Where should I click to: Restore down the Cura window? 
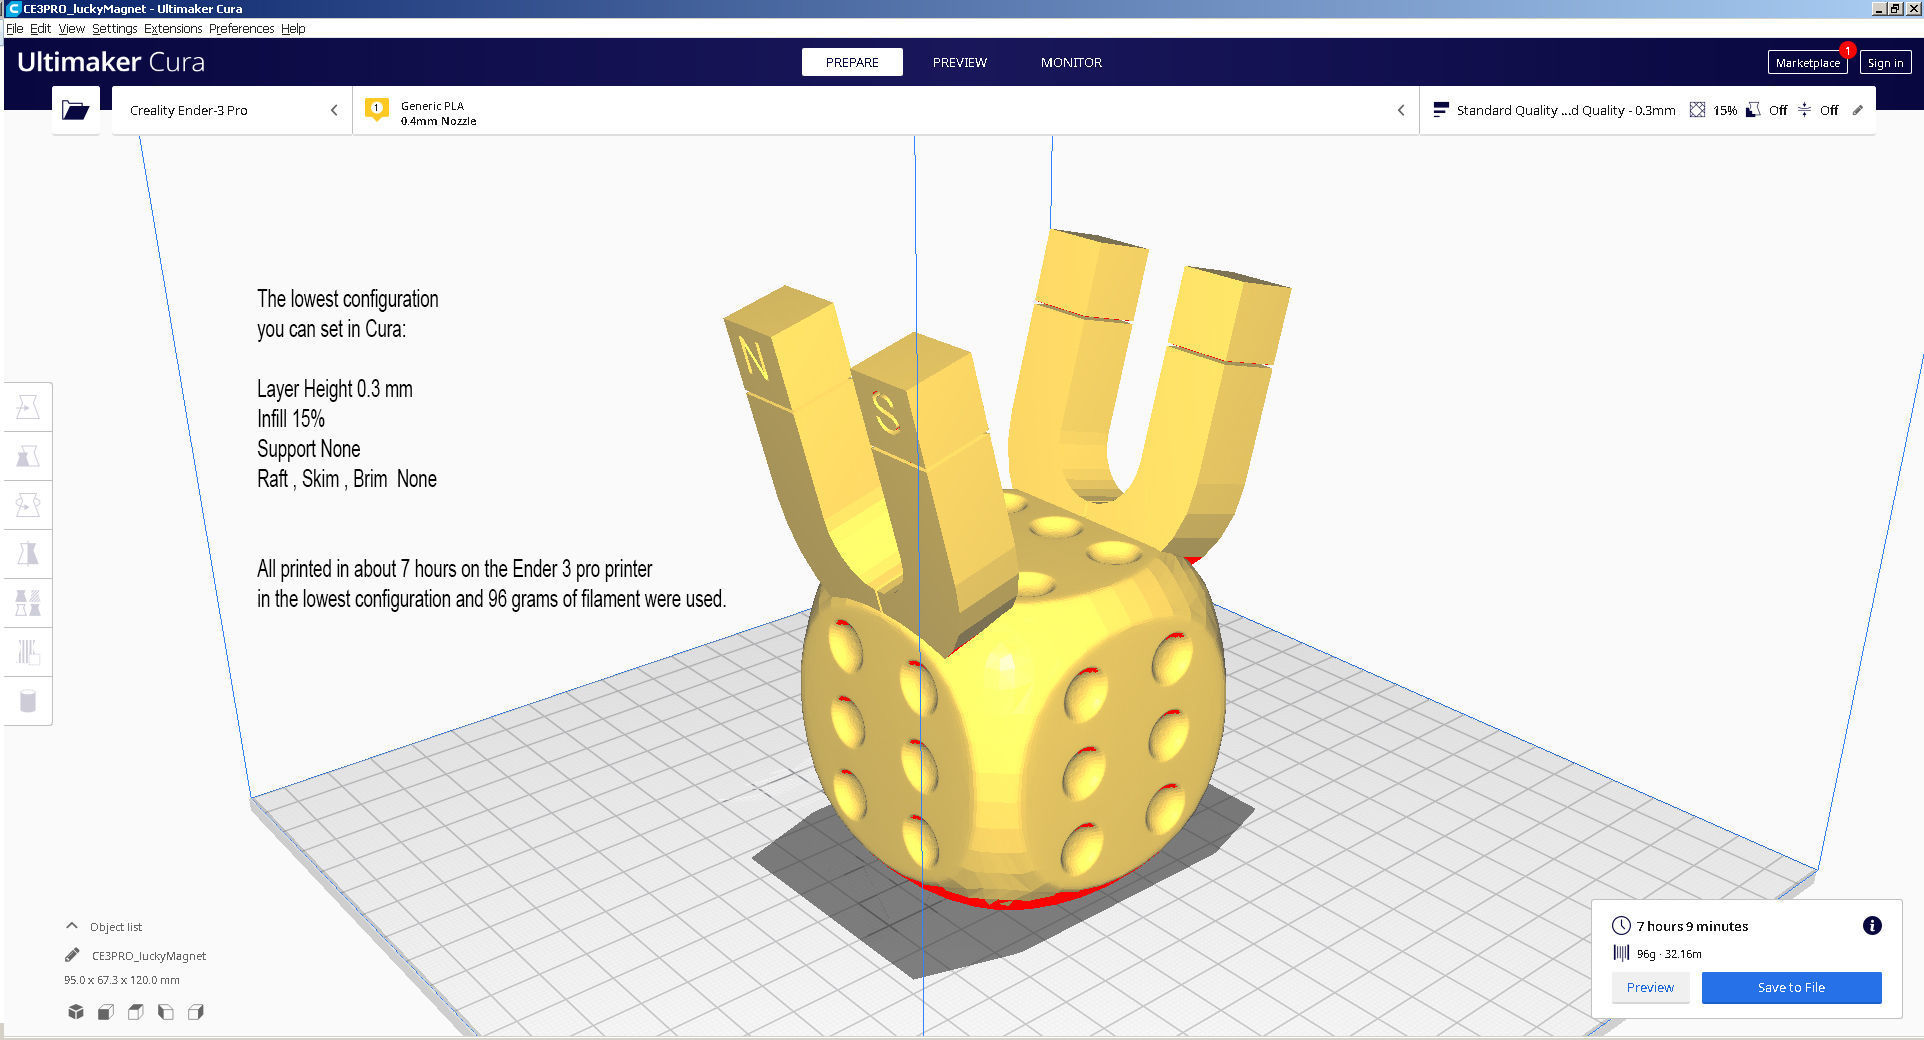pyautogui.click(x=1895, y=8)
